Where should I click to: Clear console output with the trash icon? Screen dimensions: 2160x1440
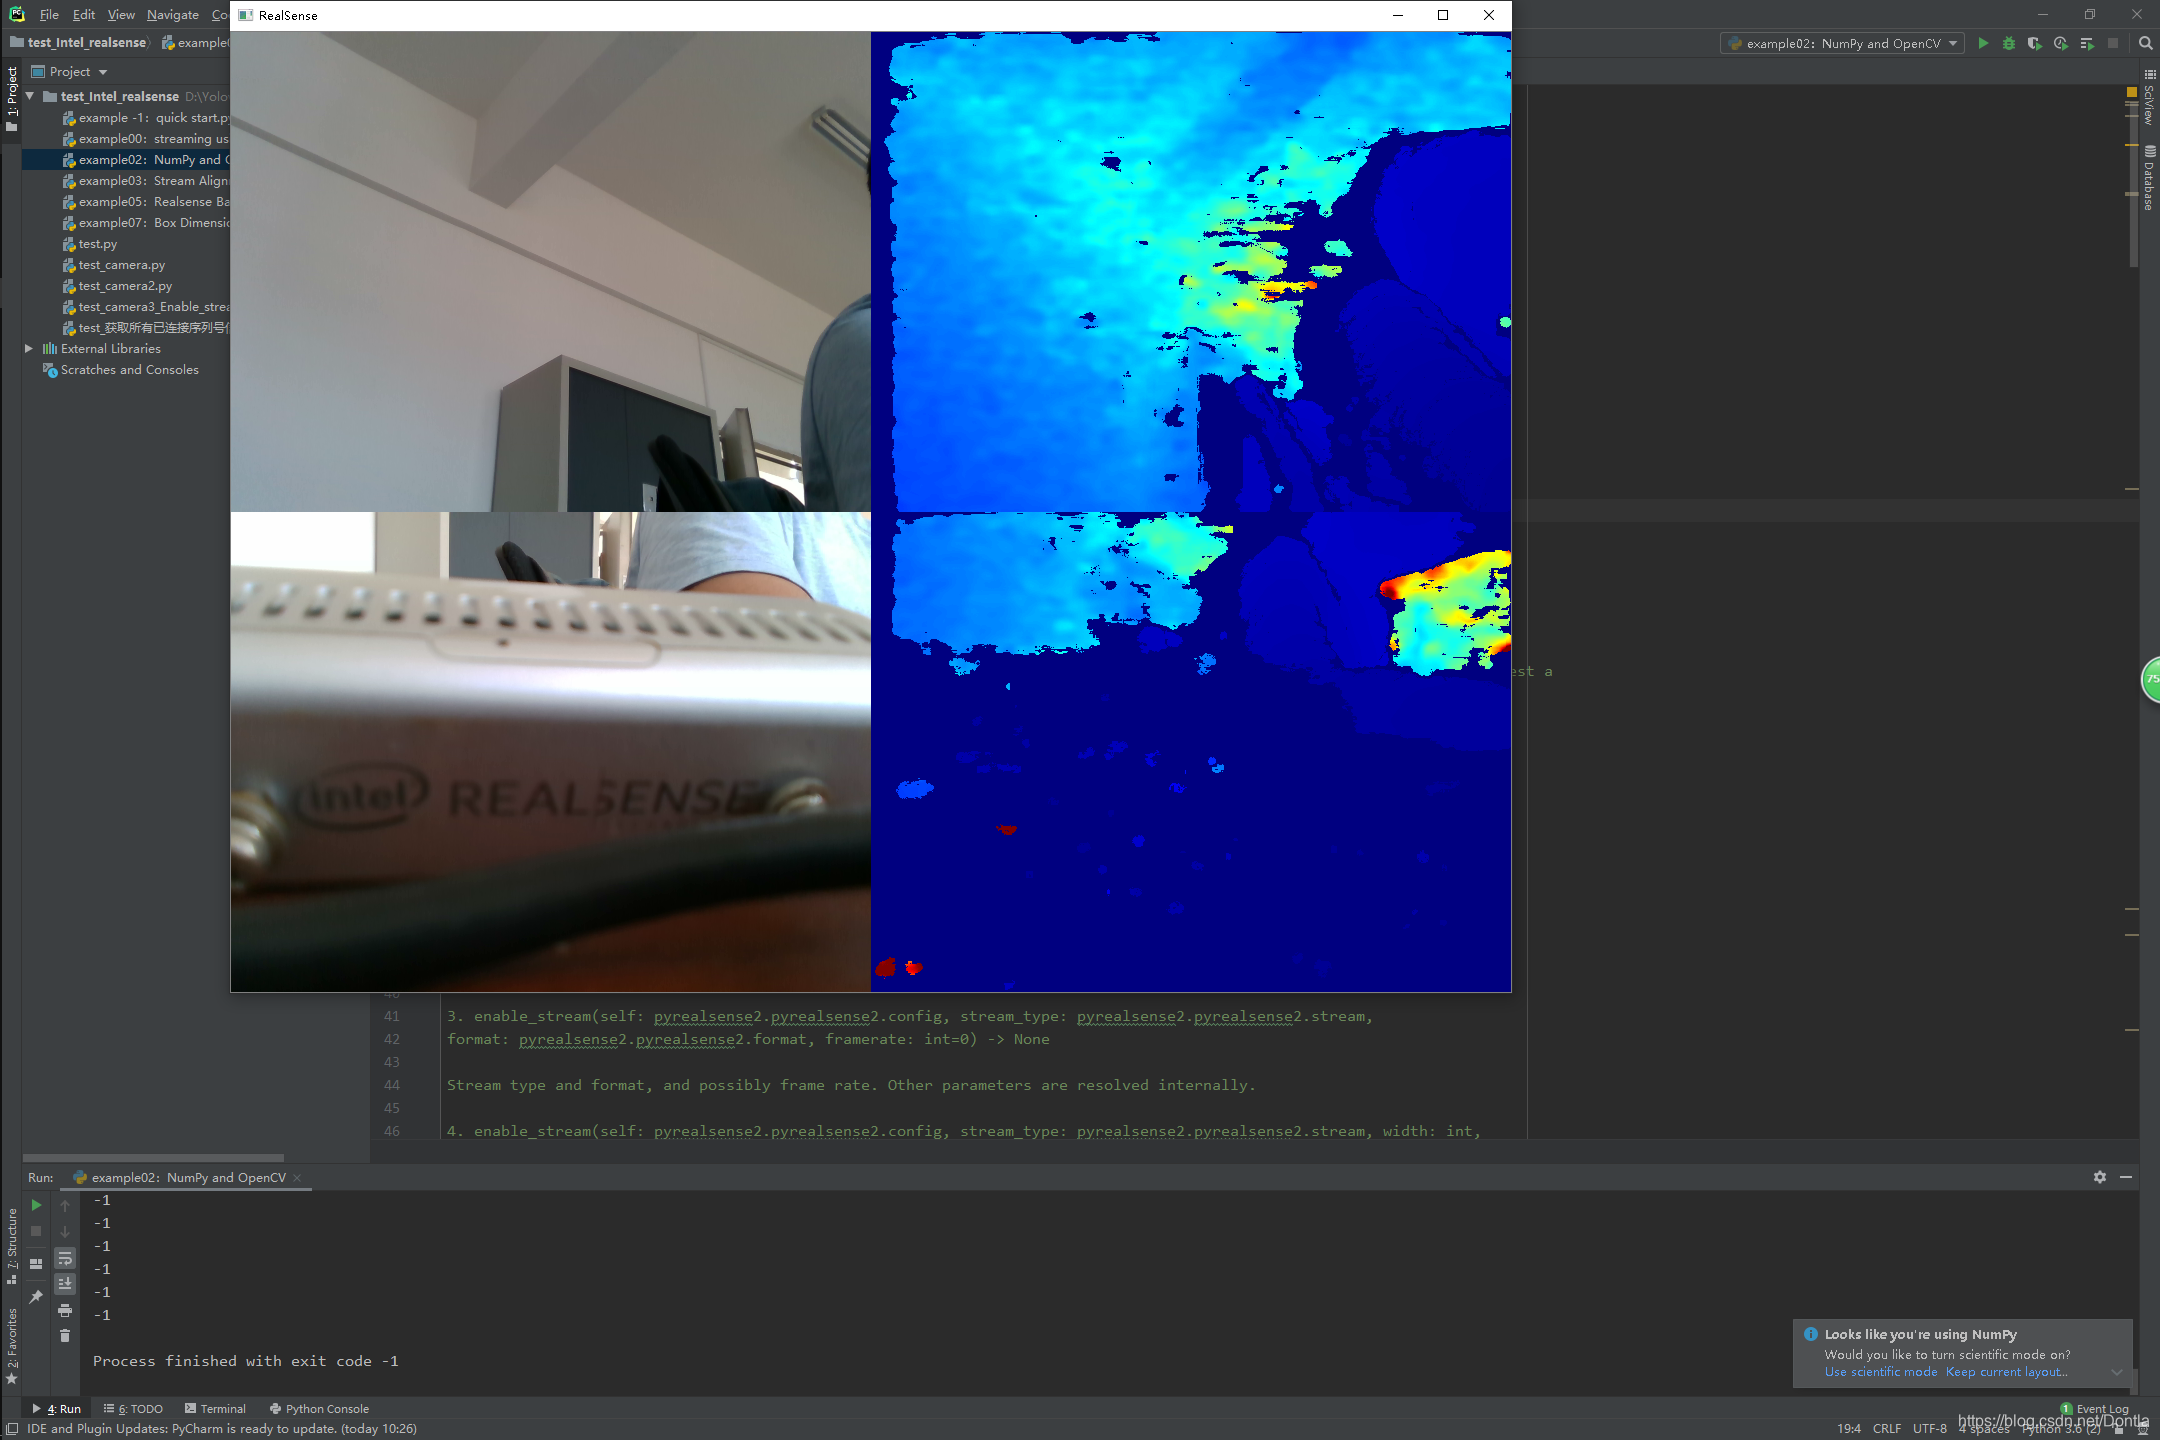click(65, 1335)
